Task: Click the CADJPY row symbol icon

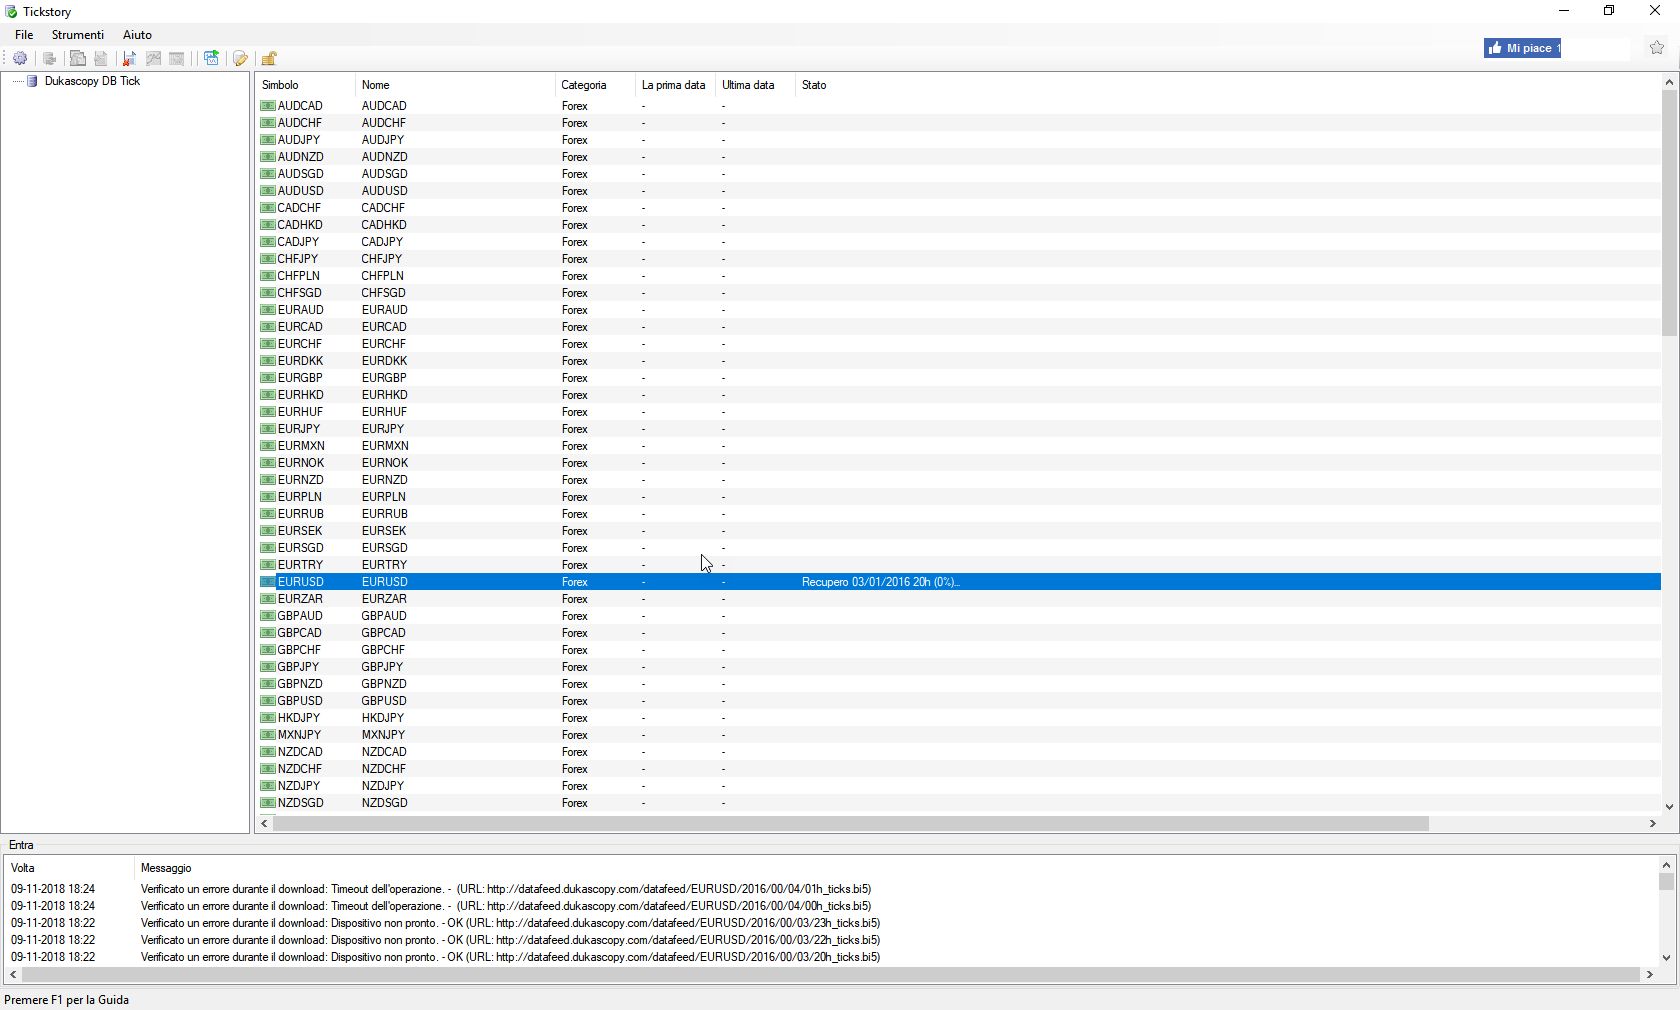Action: 267,242
